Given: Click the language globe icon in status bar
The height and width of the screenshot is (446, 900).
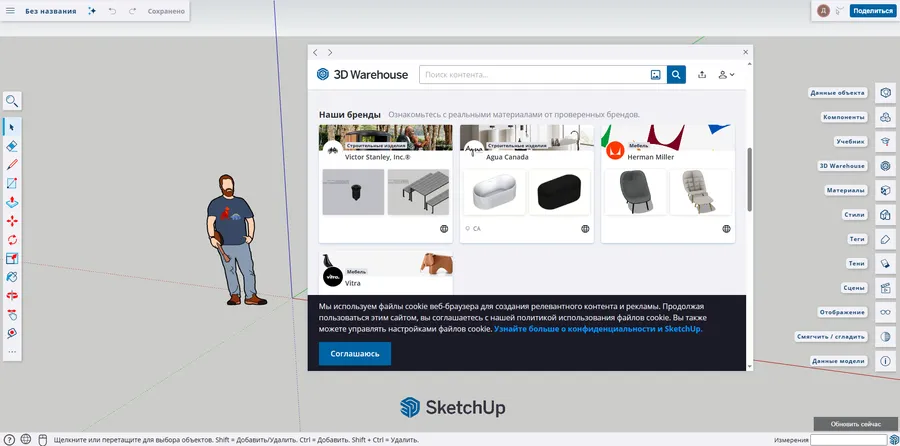Looking at the screenshot, I should click(26, 439).
